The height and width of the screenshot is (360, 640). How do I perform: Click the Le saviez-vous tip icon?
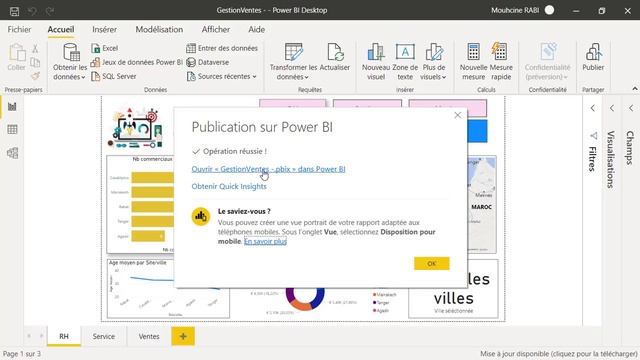[x=201, y=216]
